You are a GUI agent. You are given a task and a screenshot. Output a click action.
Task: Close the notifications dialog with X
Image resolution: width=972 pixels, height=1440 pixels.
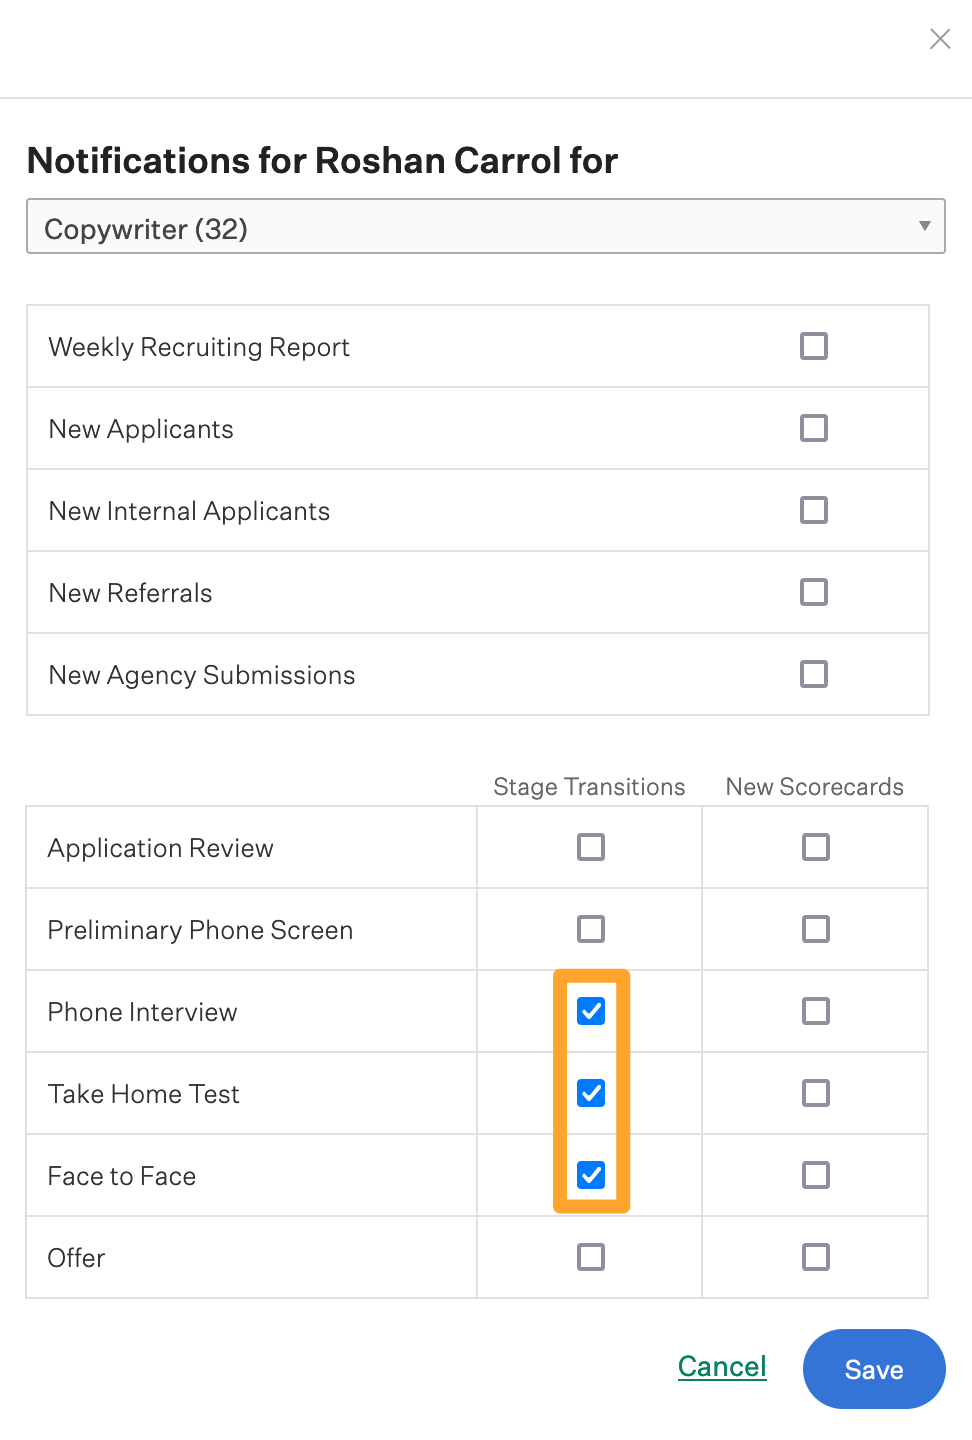coord(940,39)
